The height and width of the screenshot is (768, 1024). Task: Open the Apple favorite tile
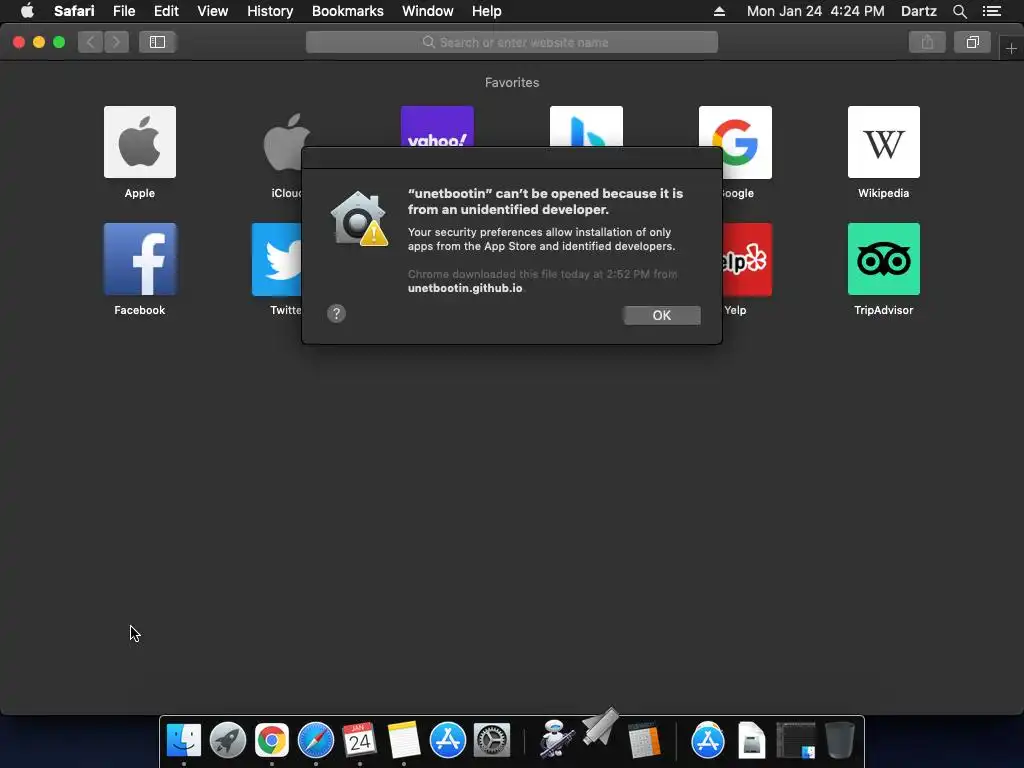pos(140,142)
